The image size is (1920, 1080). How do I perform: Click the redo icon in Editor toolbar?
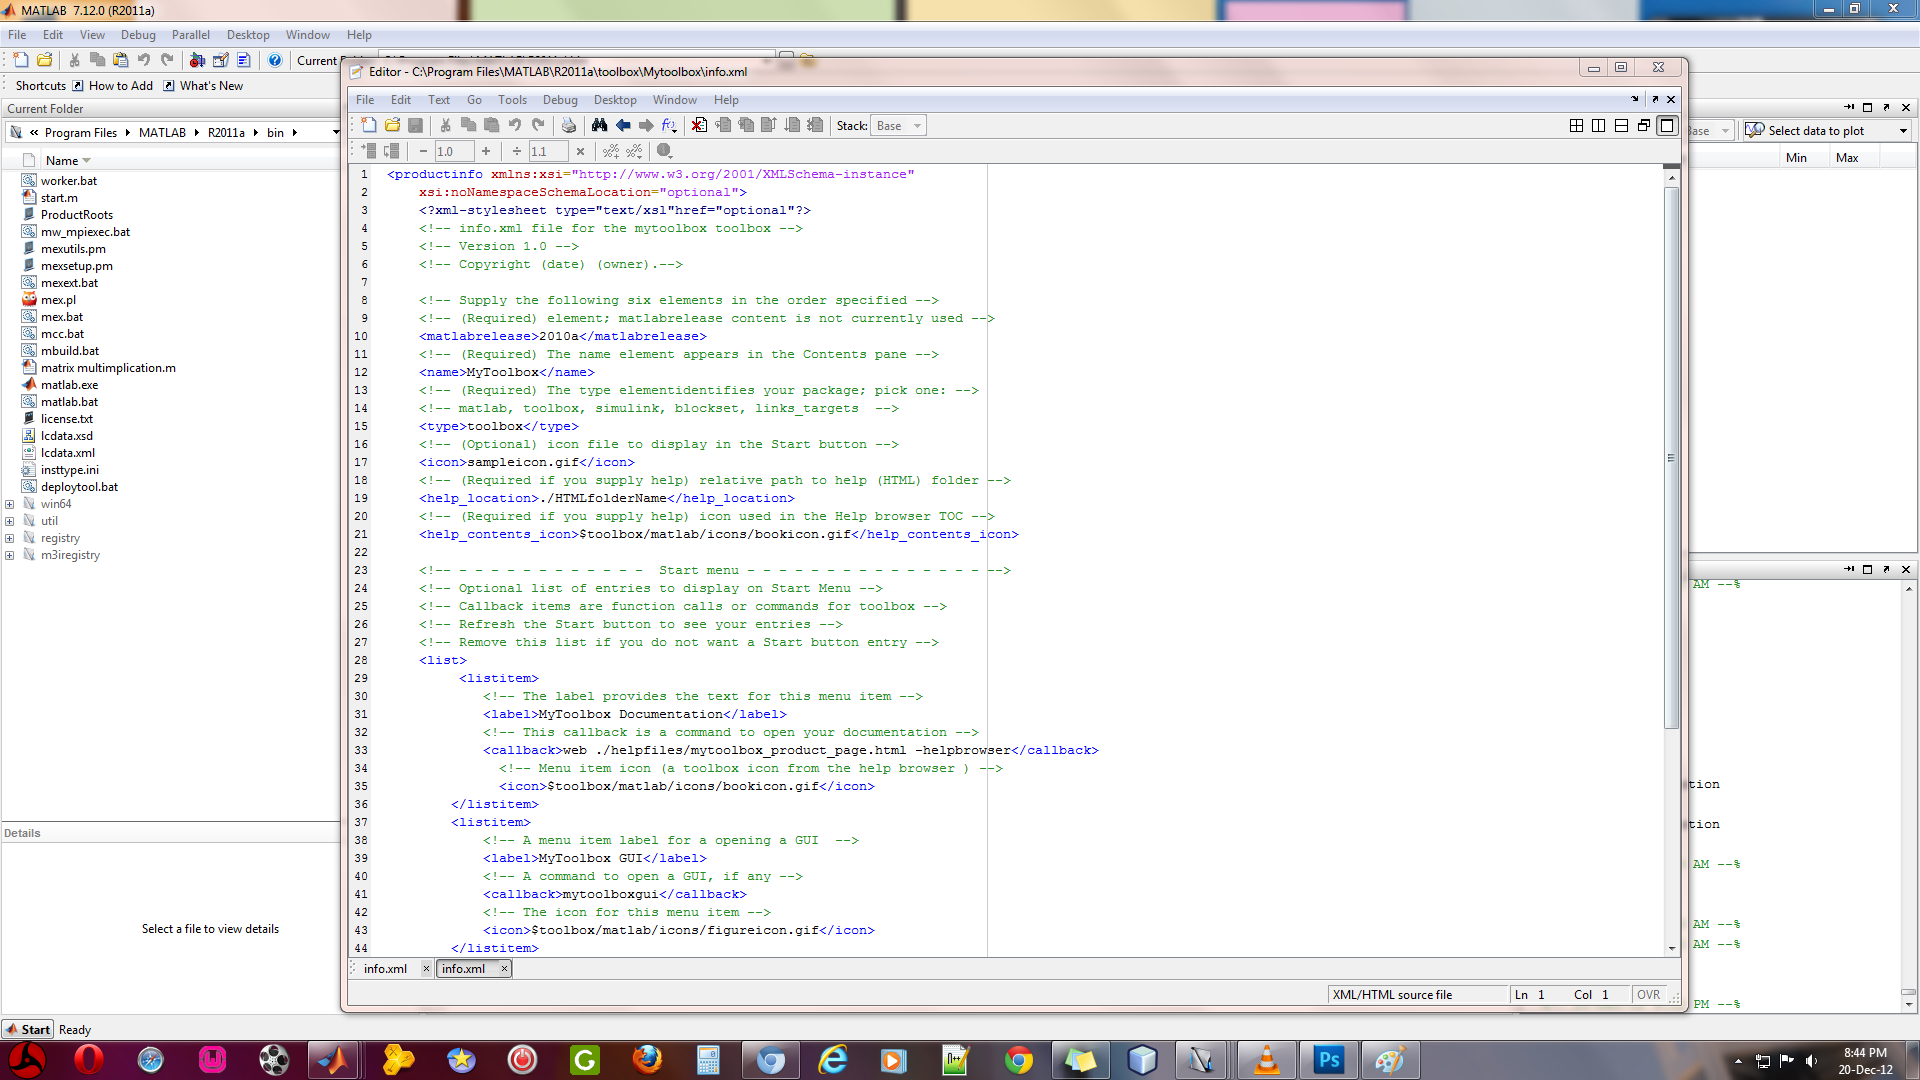538,125
